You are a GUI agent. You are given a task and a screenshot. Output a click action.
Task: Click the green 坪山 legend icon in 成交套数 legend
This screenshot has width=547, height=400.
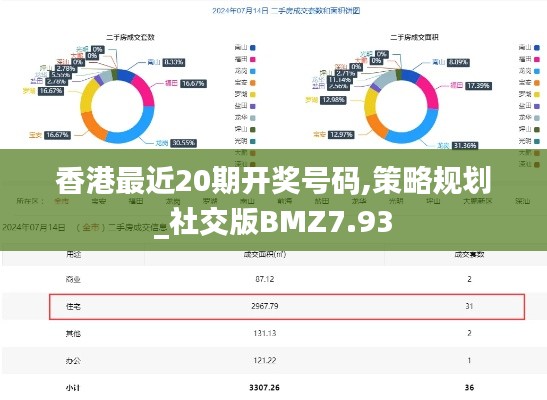point(253,129)
